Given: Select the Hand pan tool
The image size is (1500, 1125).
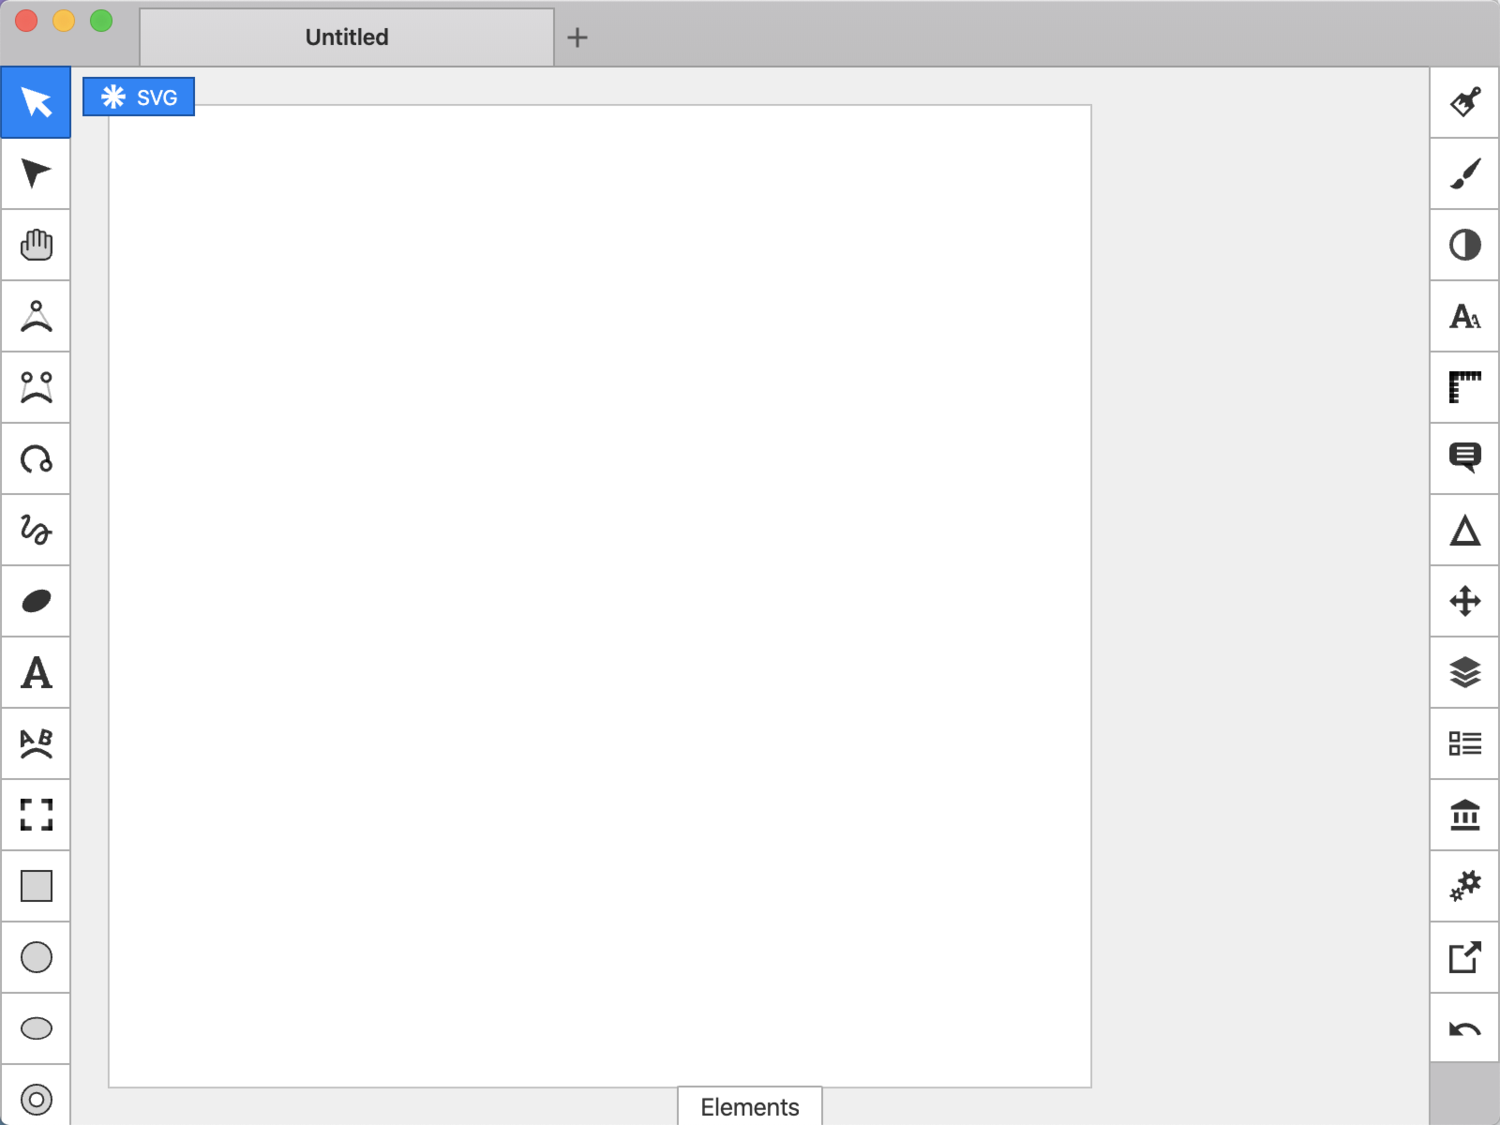Looking at the screenshot, I should pos(36,245).
